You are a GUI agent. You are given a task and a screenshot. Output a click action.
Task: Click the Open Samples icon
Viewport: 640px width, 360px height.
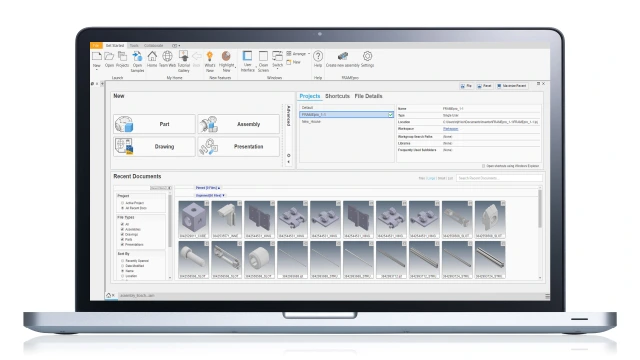[x=137, y=56]
